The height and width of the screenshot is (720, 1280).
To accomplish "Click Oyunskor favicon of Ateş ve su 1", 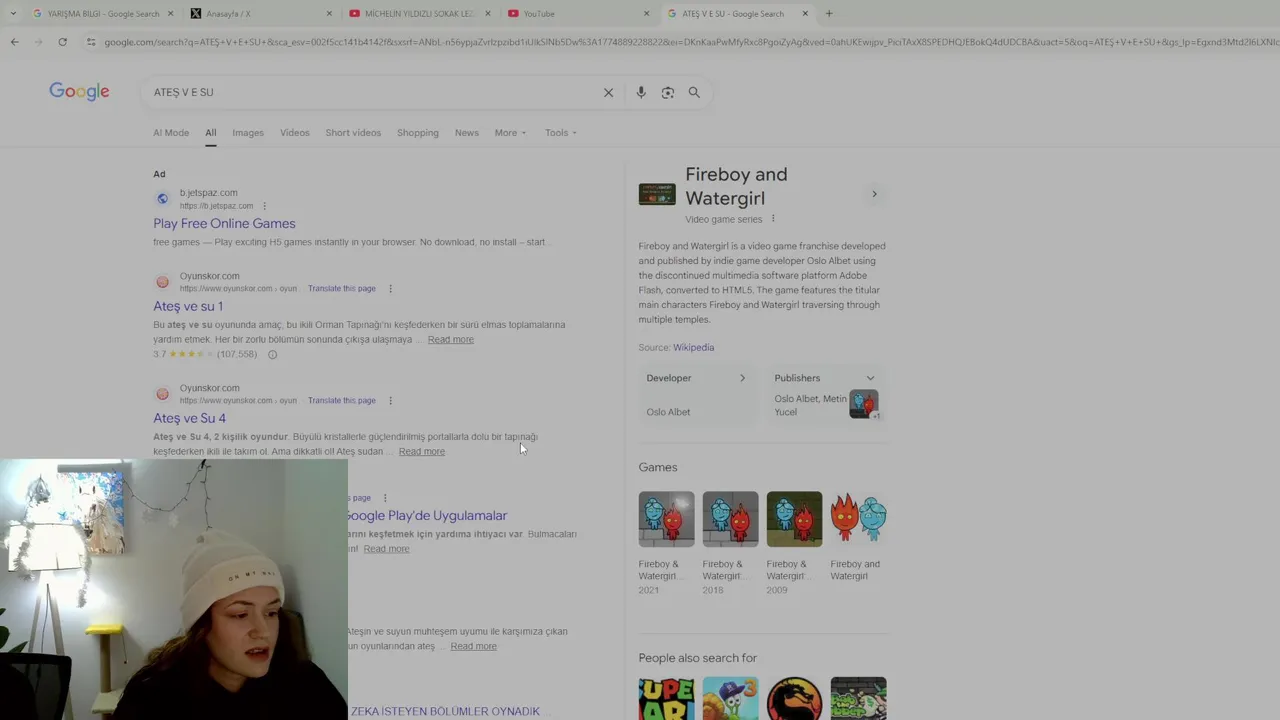I will coord(162,282).
